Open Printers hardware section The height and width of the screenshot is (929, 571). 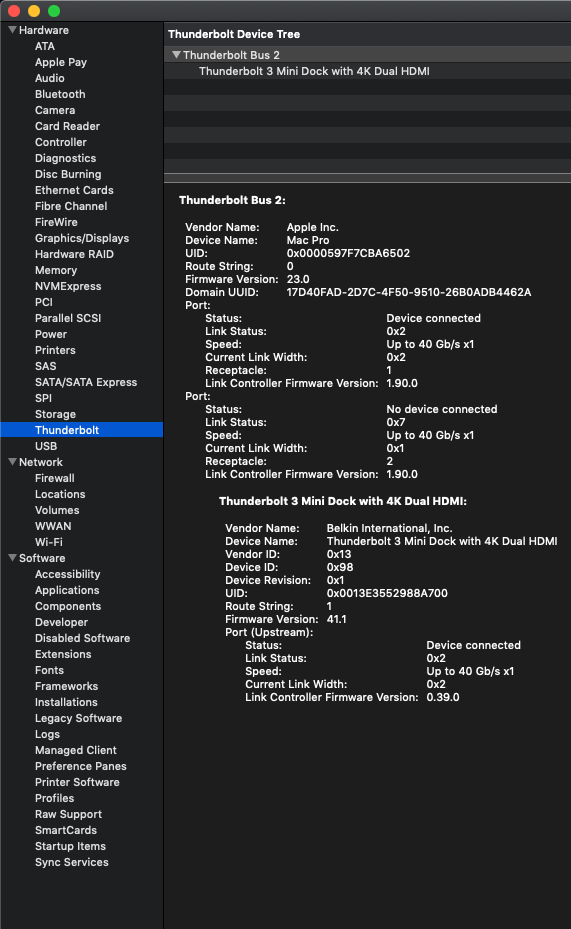click(x=55, y=350)
